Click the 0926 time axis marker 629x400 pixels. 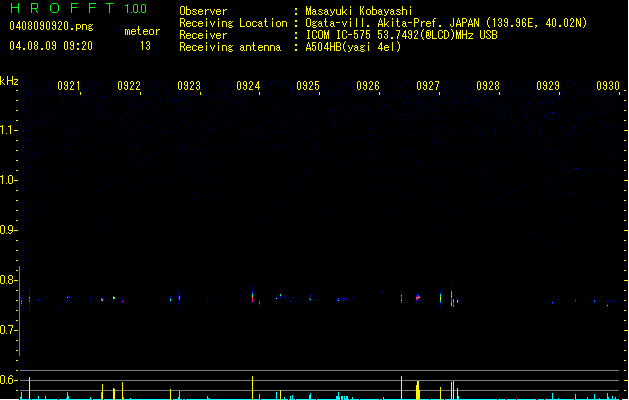[x=368, y=86]
